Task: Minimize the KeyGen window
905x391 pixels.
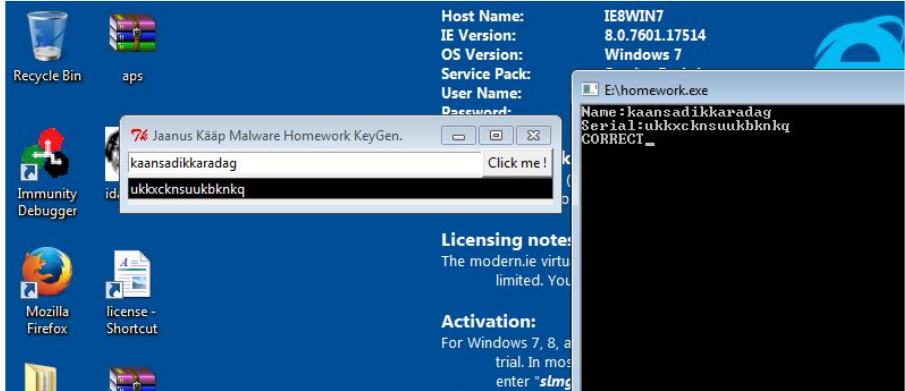Action: click(459, 136)
